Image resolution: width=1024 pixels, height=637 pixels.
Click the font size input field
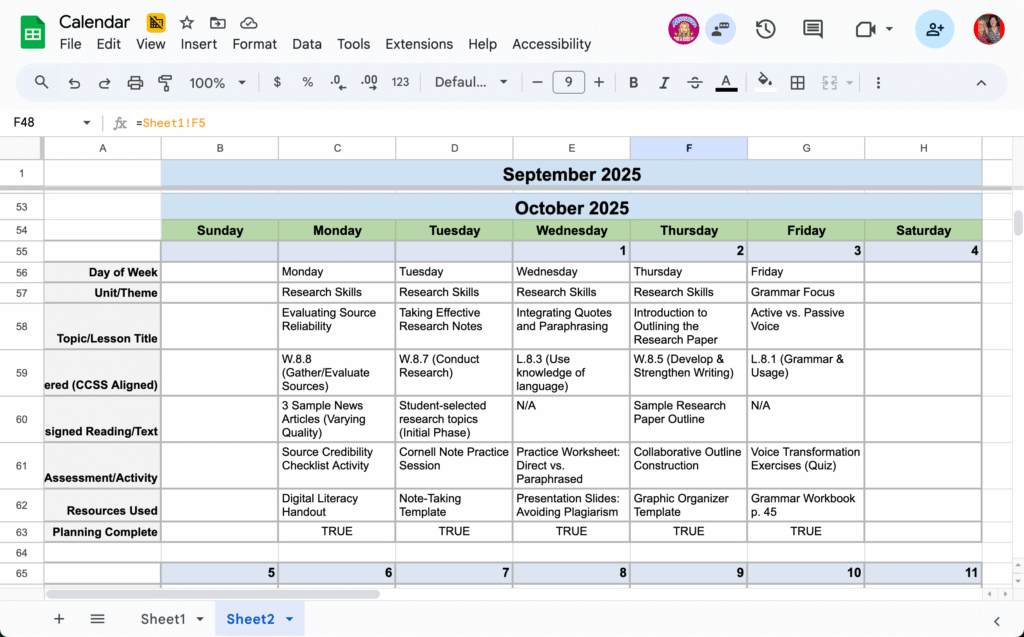(568, 83)
